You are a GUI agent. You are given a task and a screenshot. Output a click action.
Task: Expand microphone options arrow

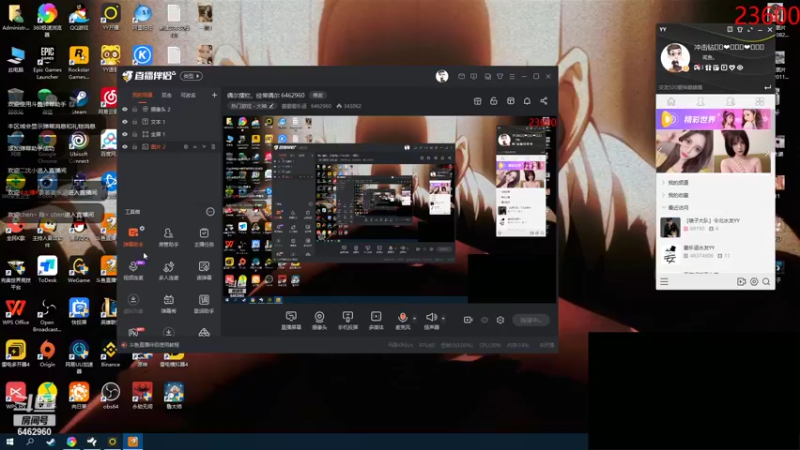(414, 318)
